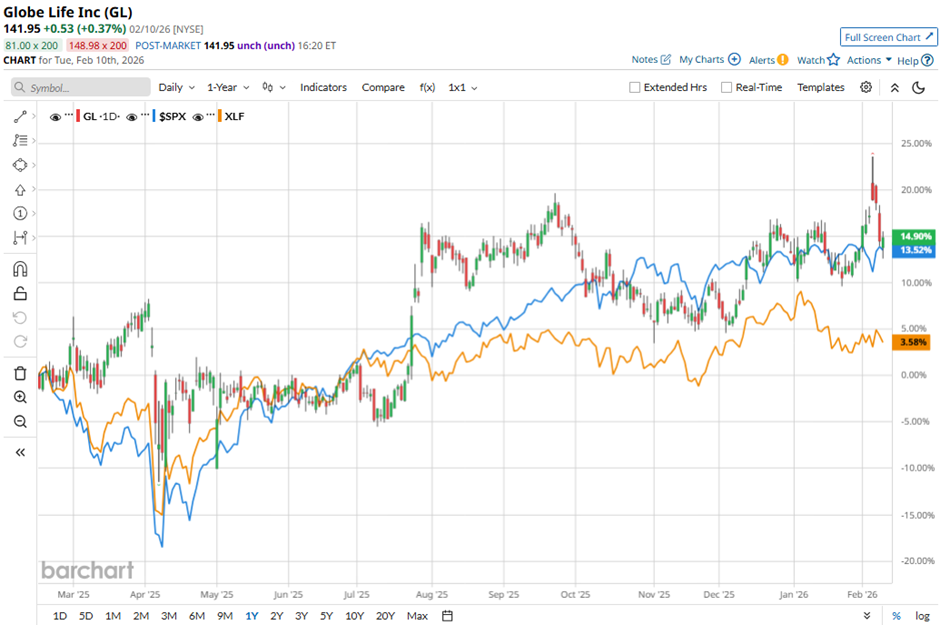The width and height of the screenshot is (940, 625).
Task: Switch to the 6M time range
Action: [x=197, y=615]
